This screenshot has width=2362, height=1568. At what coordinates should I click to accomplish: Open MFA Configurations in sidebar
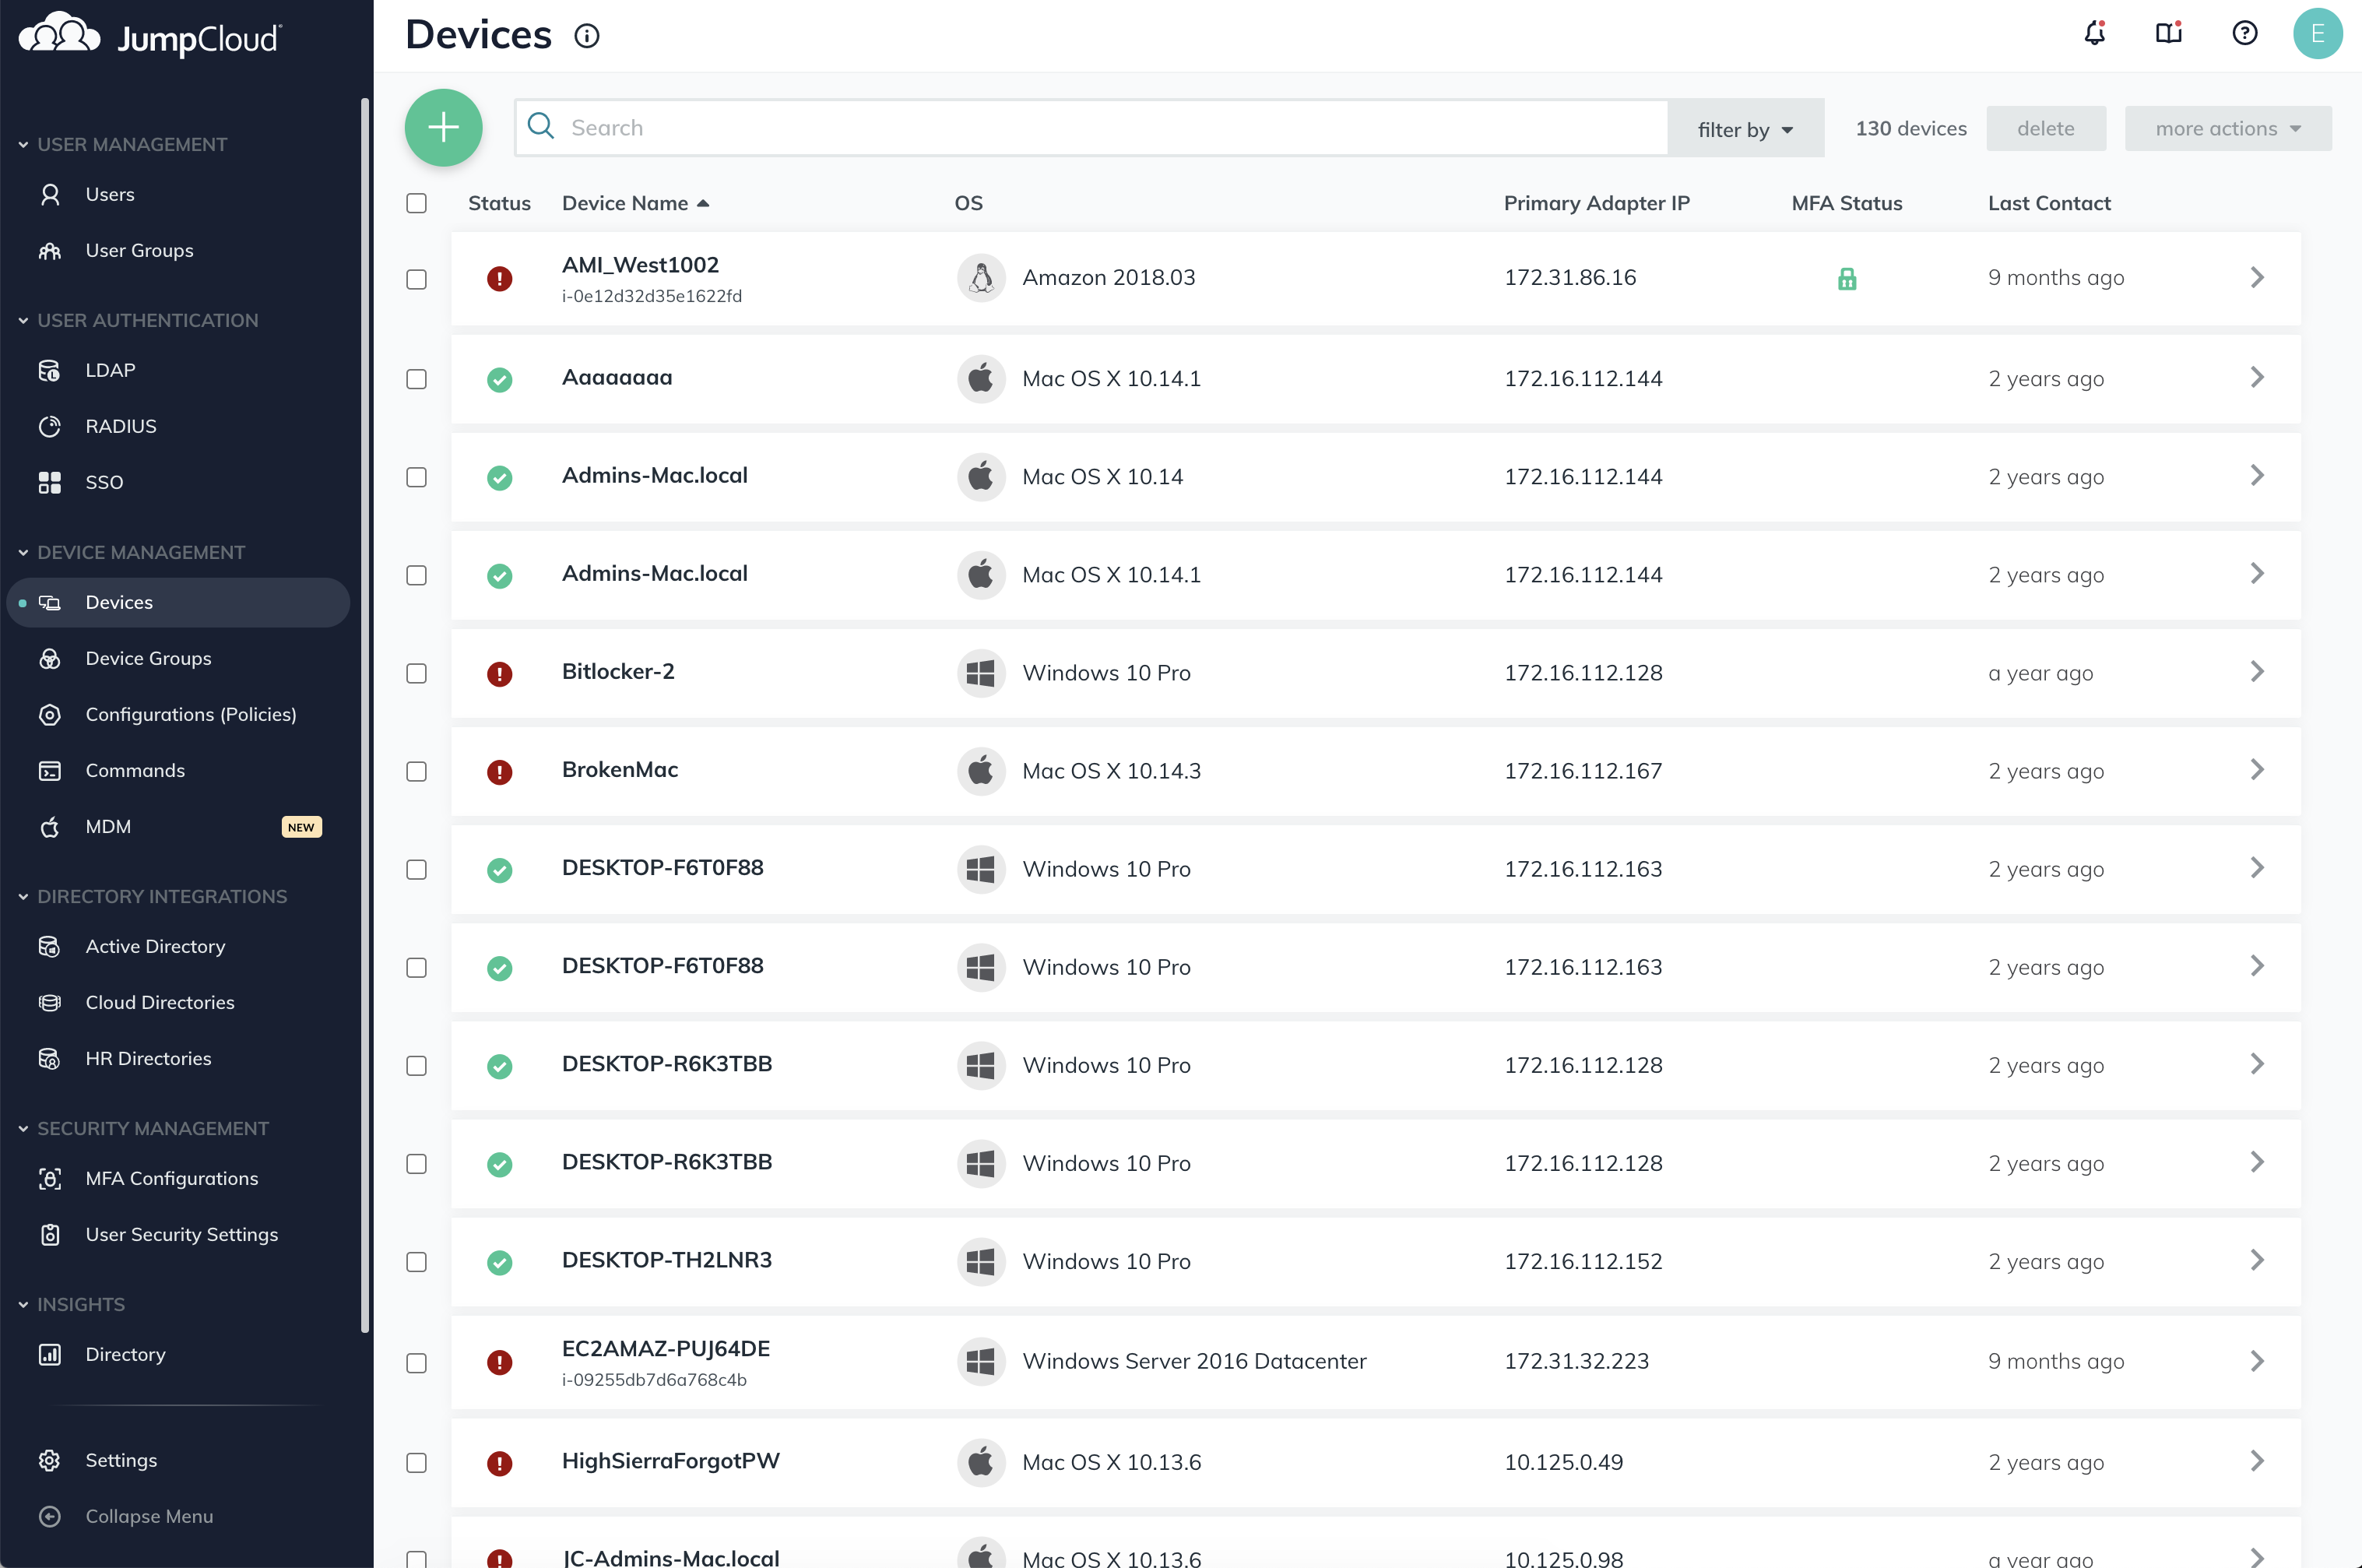(x=171, y=1178)
